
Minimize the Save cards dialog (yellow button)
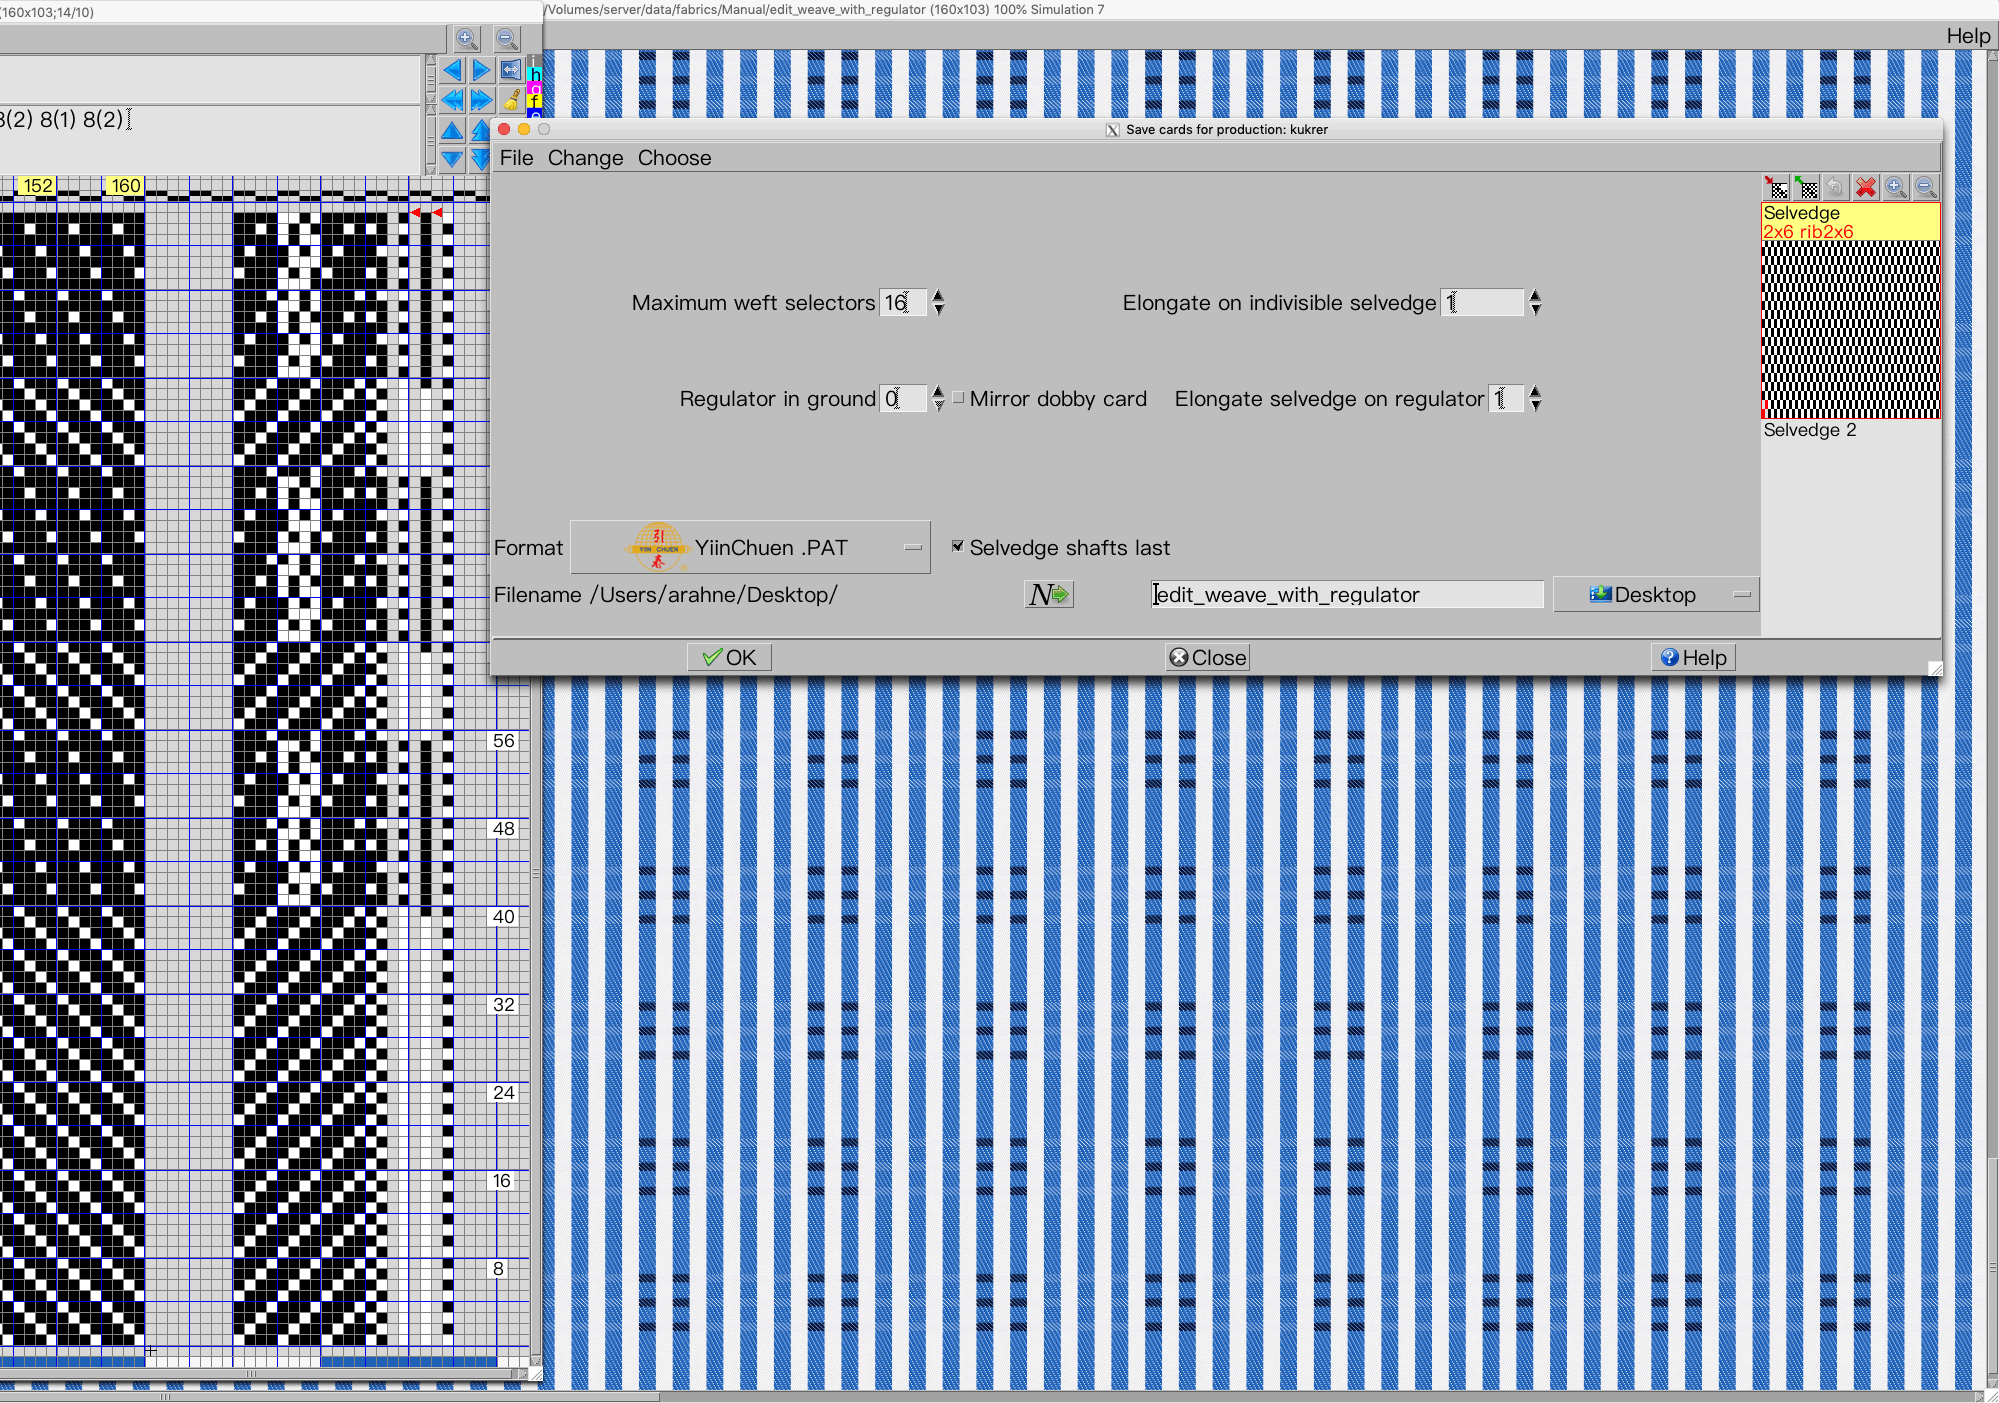[524, 129]
